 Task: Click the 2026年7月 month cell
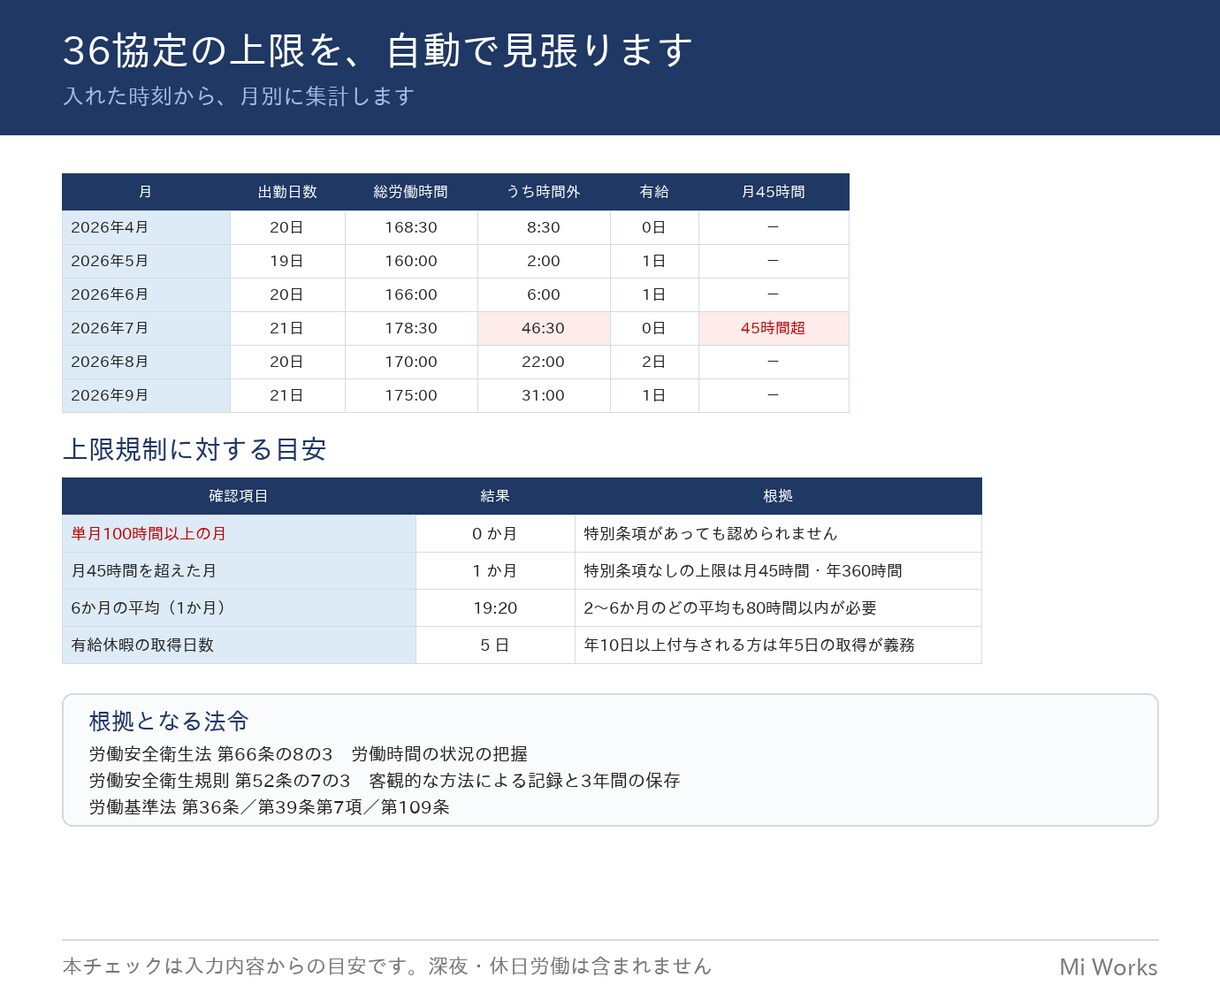click(x=146, y=328)
